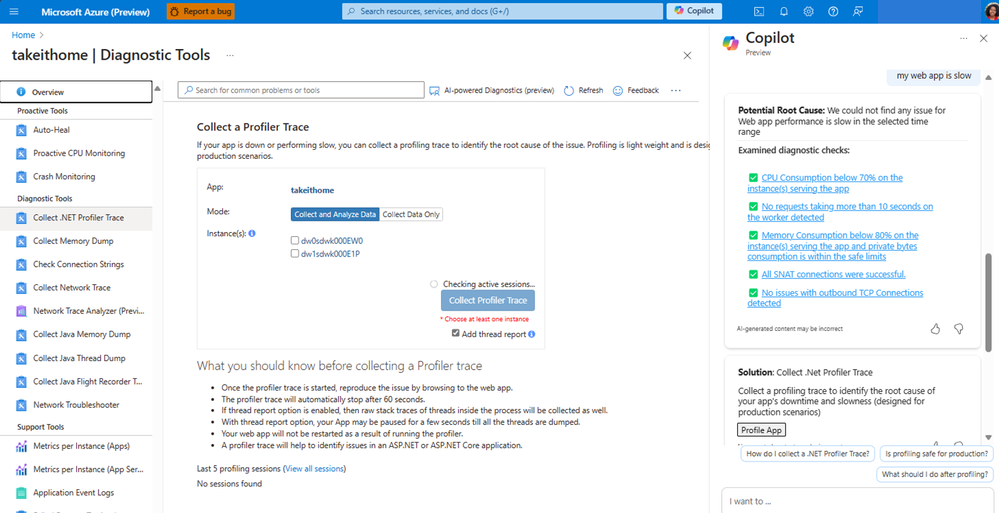Screen dimensions: 999x513
Task: Open the Copilot panel ellipsis menu
Action: 964,39
